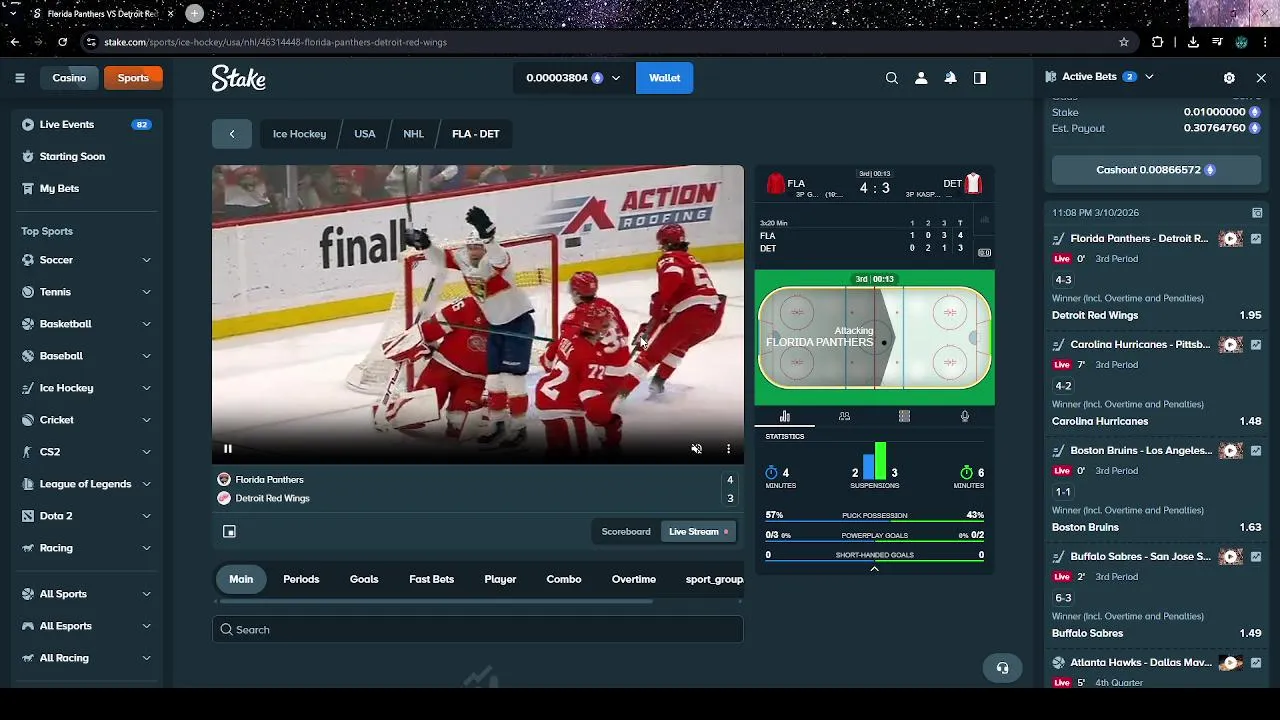
Task: Open the Stake logo home link
Action: (238, 78)
